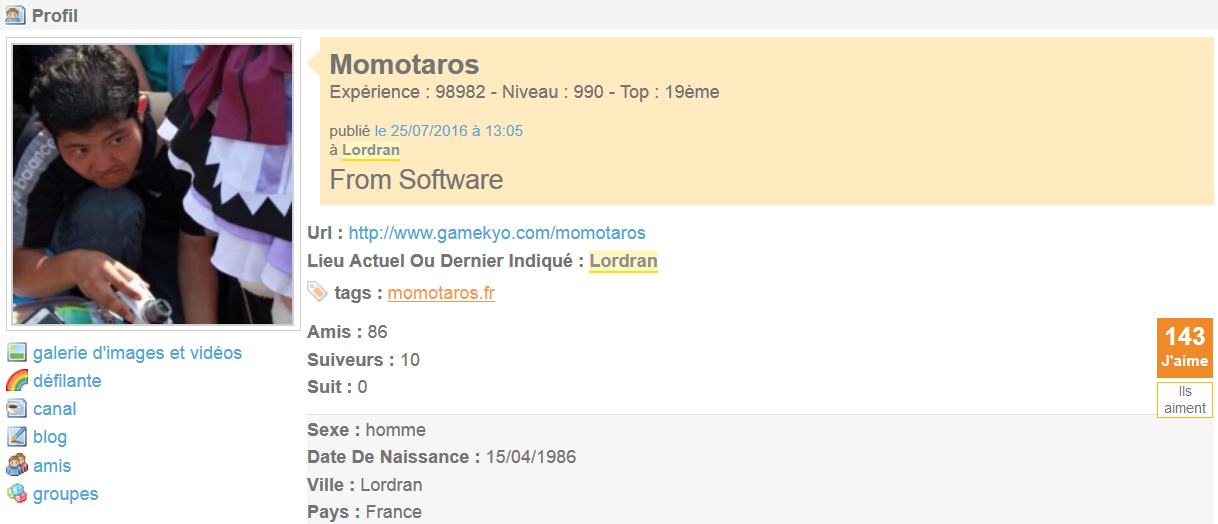Viewport: 1218px width, 524px height.
Task: Go to the canal page link
Action: pos(55,409)
